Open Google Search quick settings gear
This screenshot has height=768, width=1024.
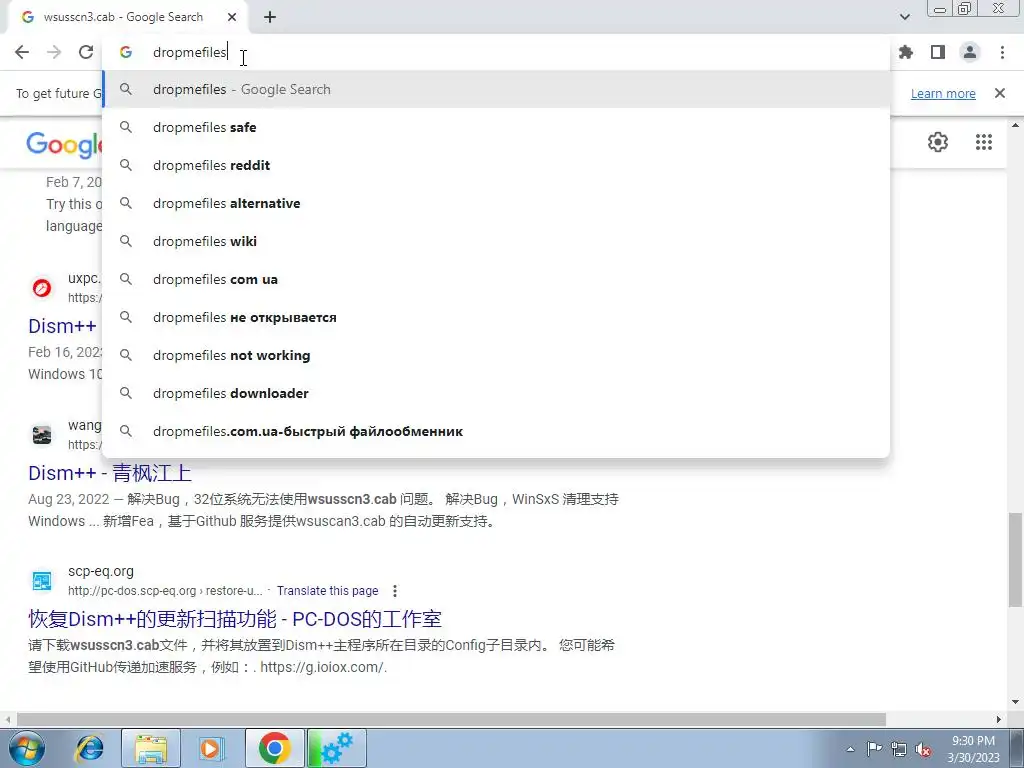(x=938, y=142)
